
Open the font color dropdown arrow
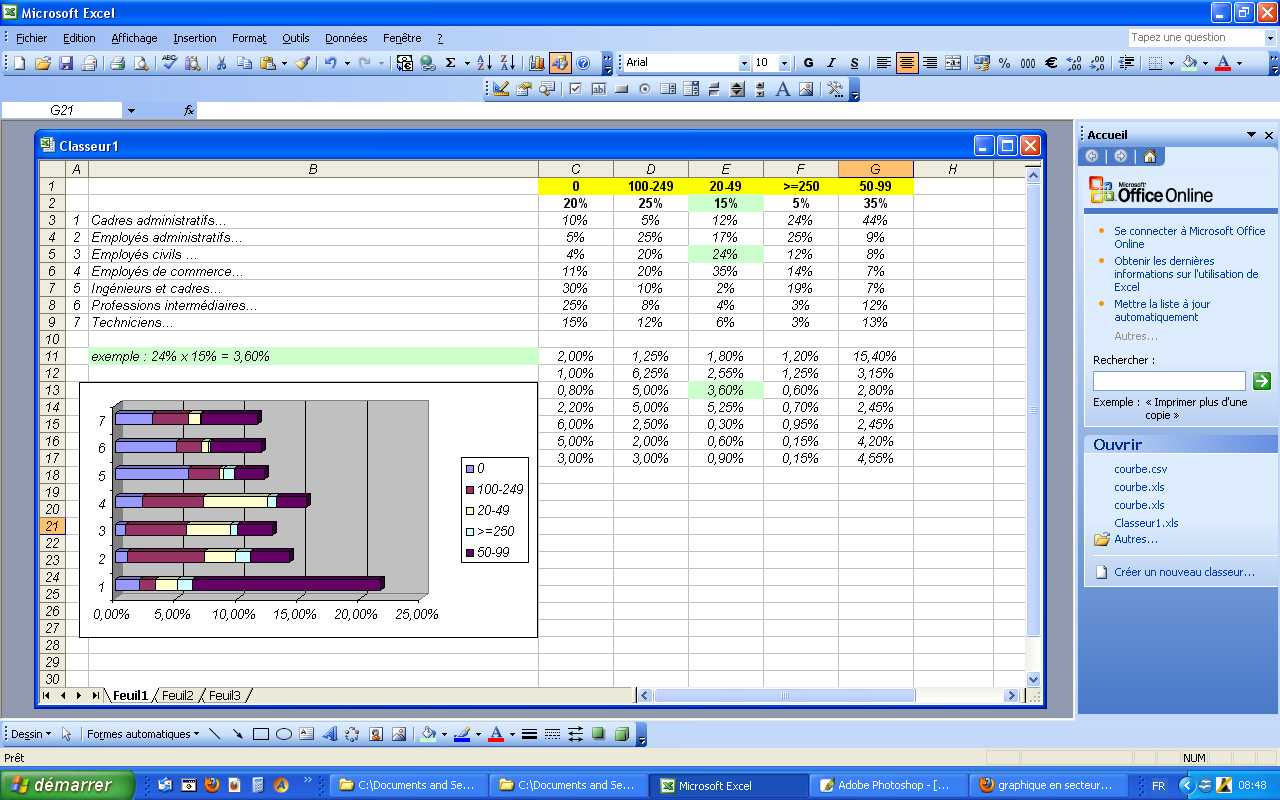[x=1239, y=63]
